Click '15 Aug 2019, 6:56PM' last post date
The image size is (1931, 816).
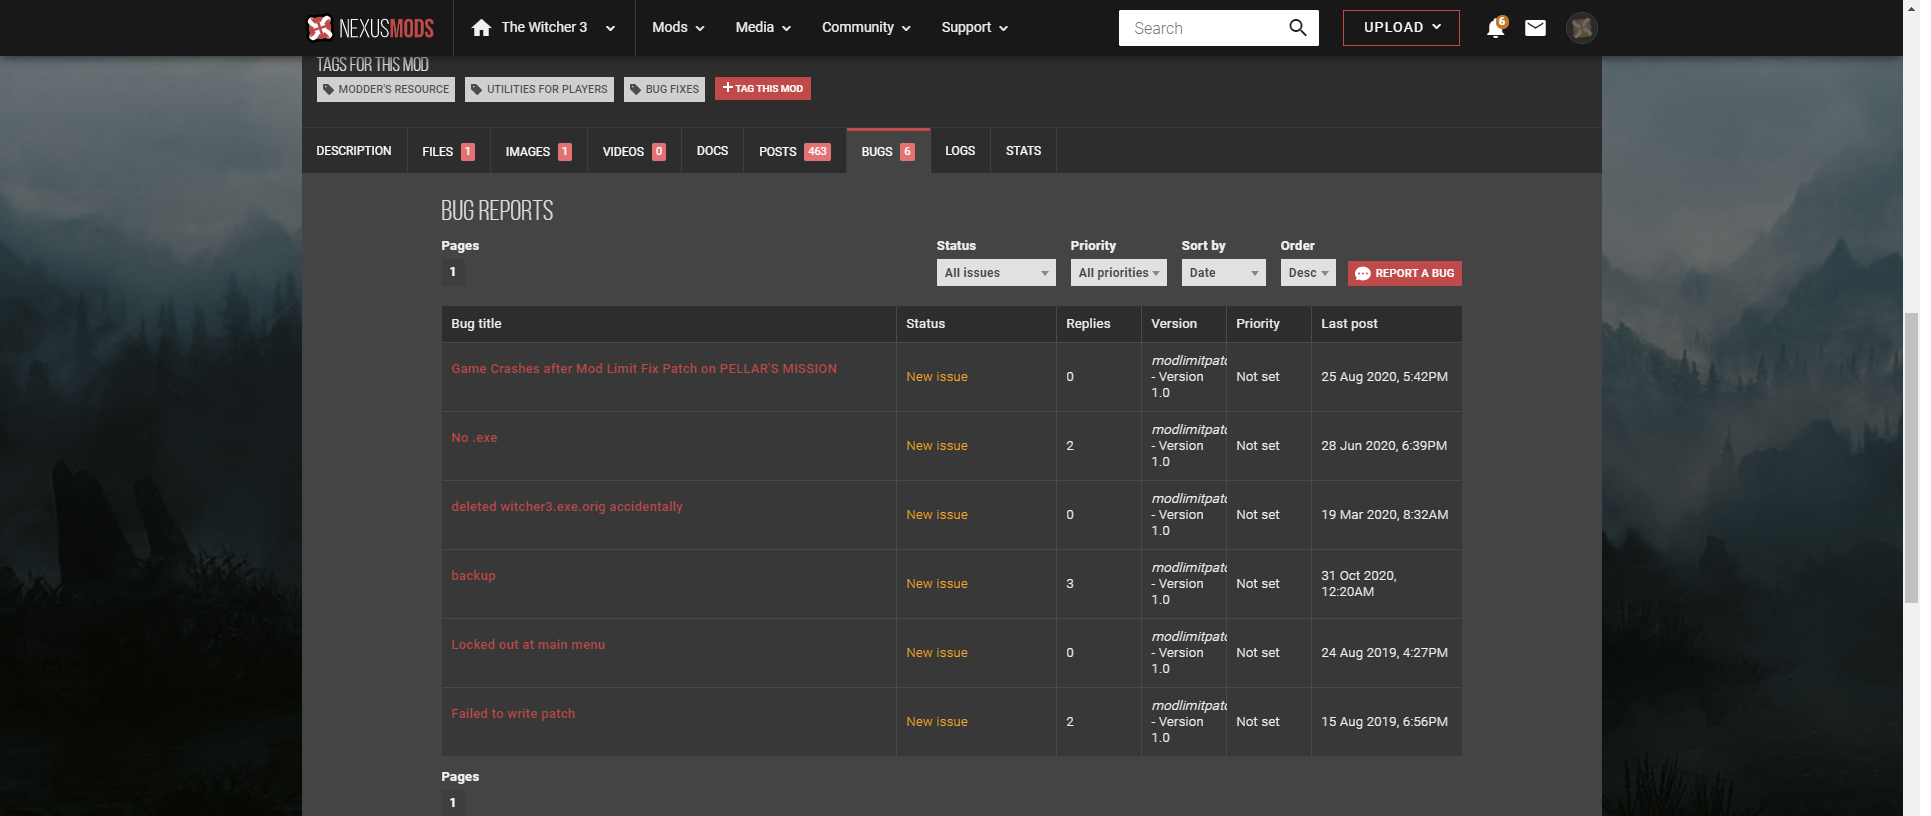1384,722
